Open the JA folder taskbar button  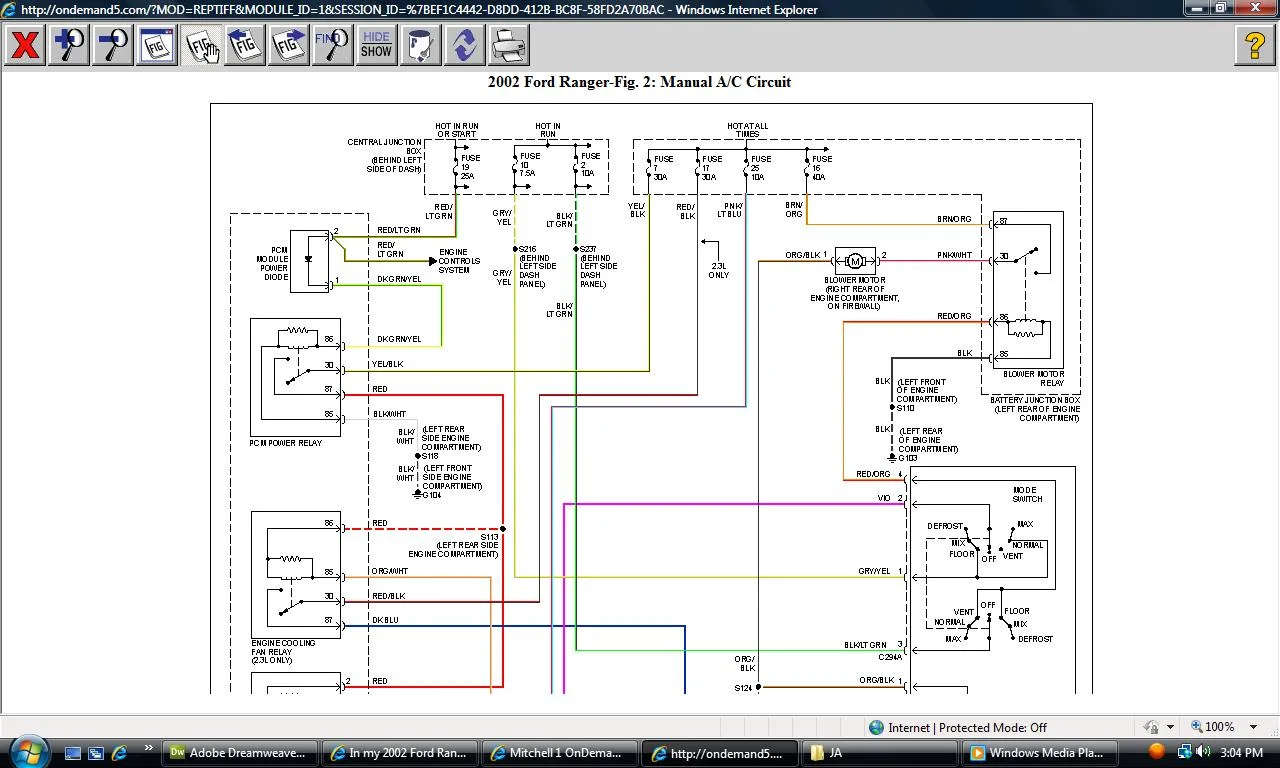pyautogui.click(x=880, y=753)
